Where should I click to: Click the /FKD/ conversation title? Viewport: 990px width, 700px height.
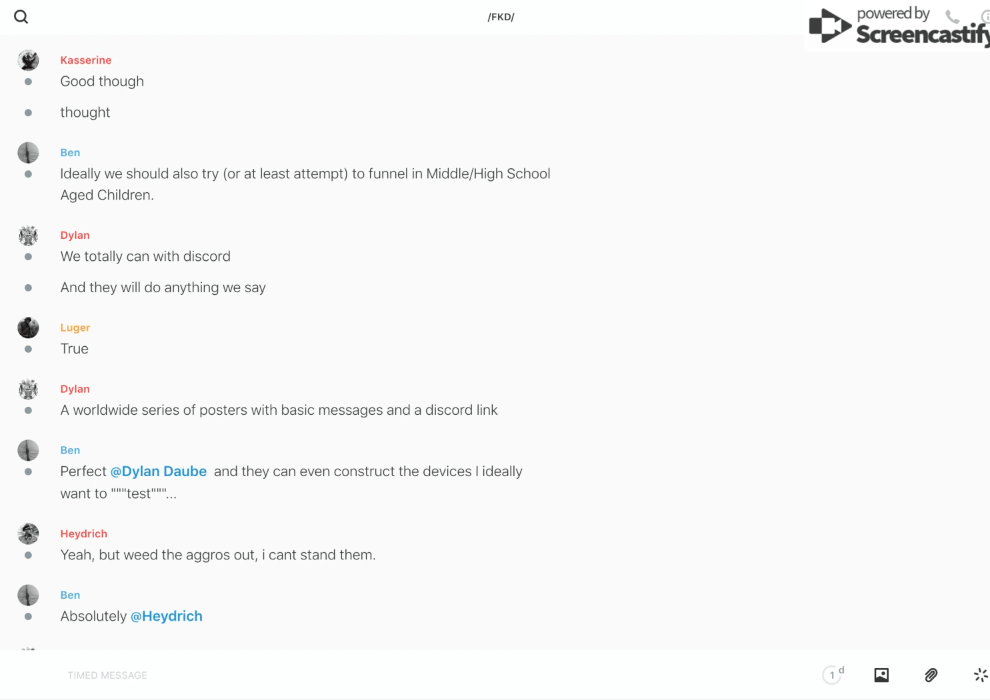coord(501,17)
